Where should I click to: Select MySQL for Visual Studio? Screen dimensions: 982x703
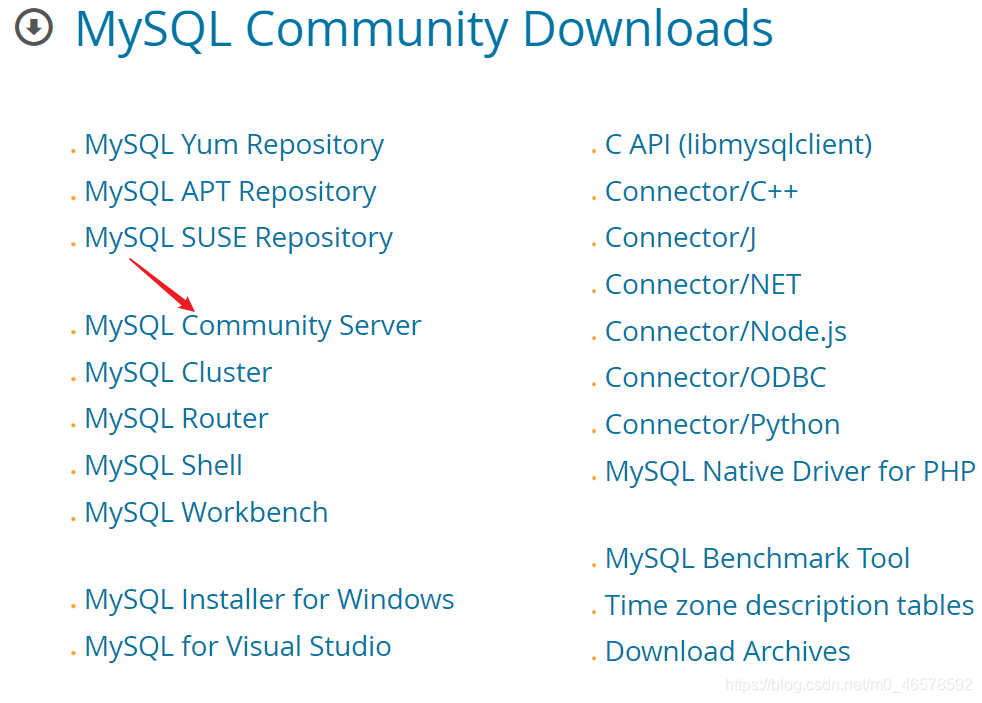(238, 647)
